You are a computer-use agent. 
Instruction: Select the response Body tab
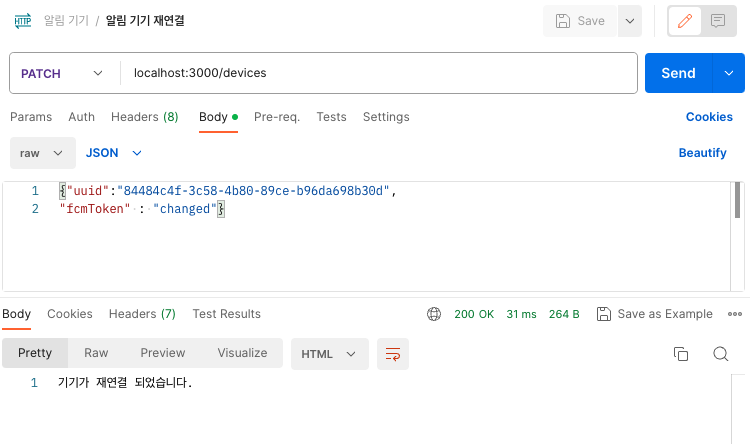[x=16, y=314]
